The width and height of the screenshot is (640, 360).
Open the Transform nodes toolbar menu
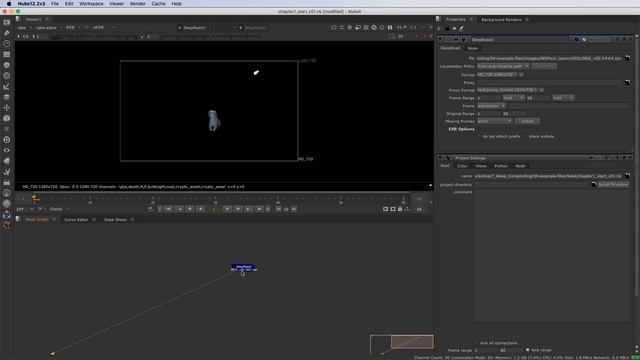pos(7,107)
